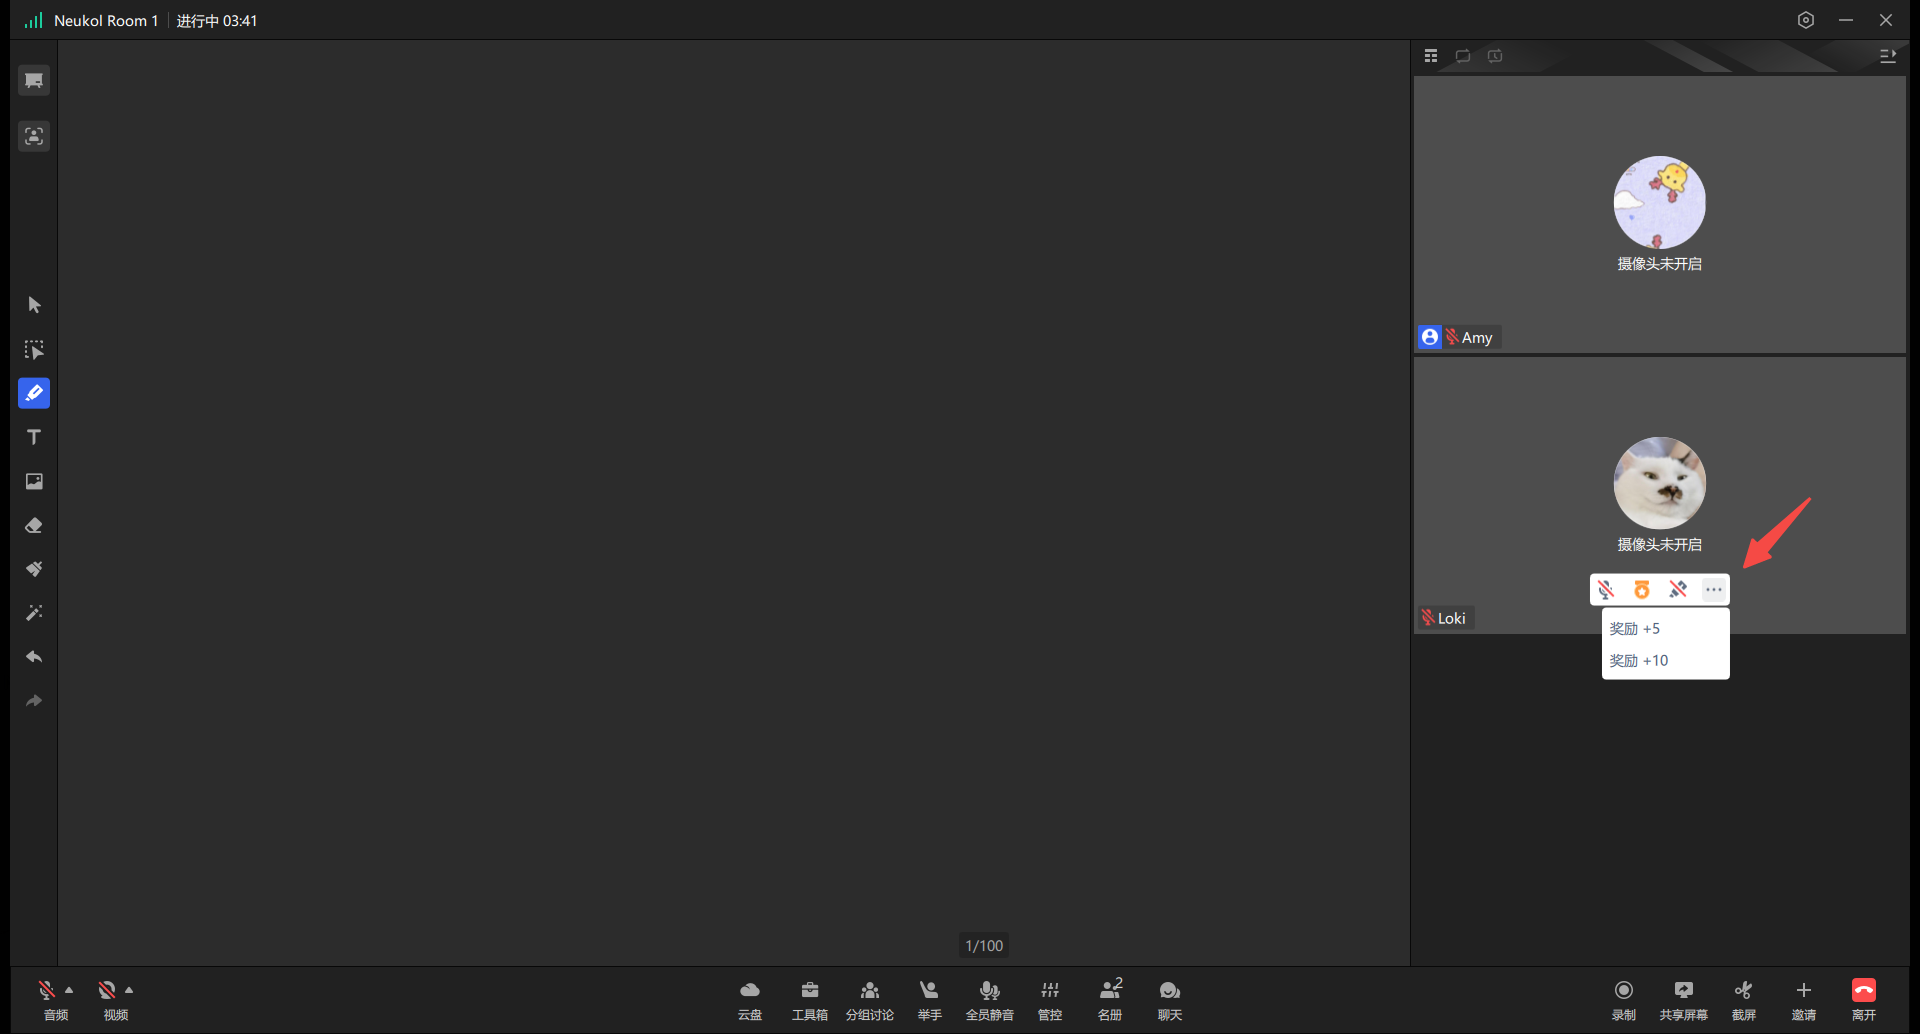Undo the last whiteboard action
The height and width of the screenshot is (1034, 1920).
(x=34, y=657)
